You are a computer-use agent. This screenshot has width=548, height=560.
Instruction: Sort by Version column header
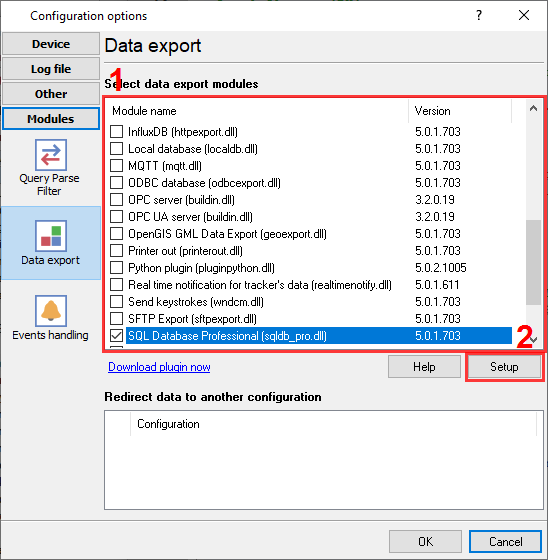460,111
